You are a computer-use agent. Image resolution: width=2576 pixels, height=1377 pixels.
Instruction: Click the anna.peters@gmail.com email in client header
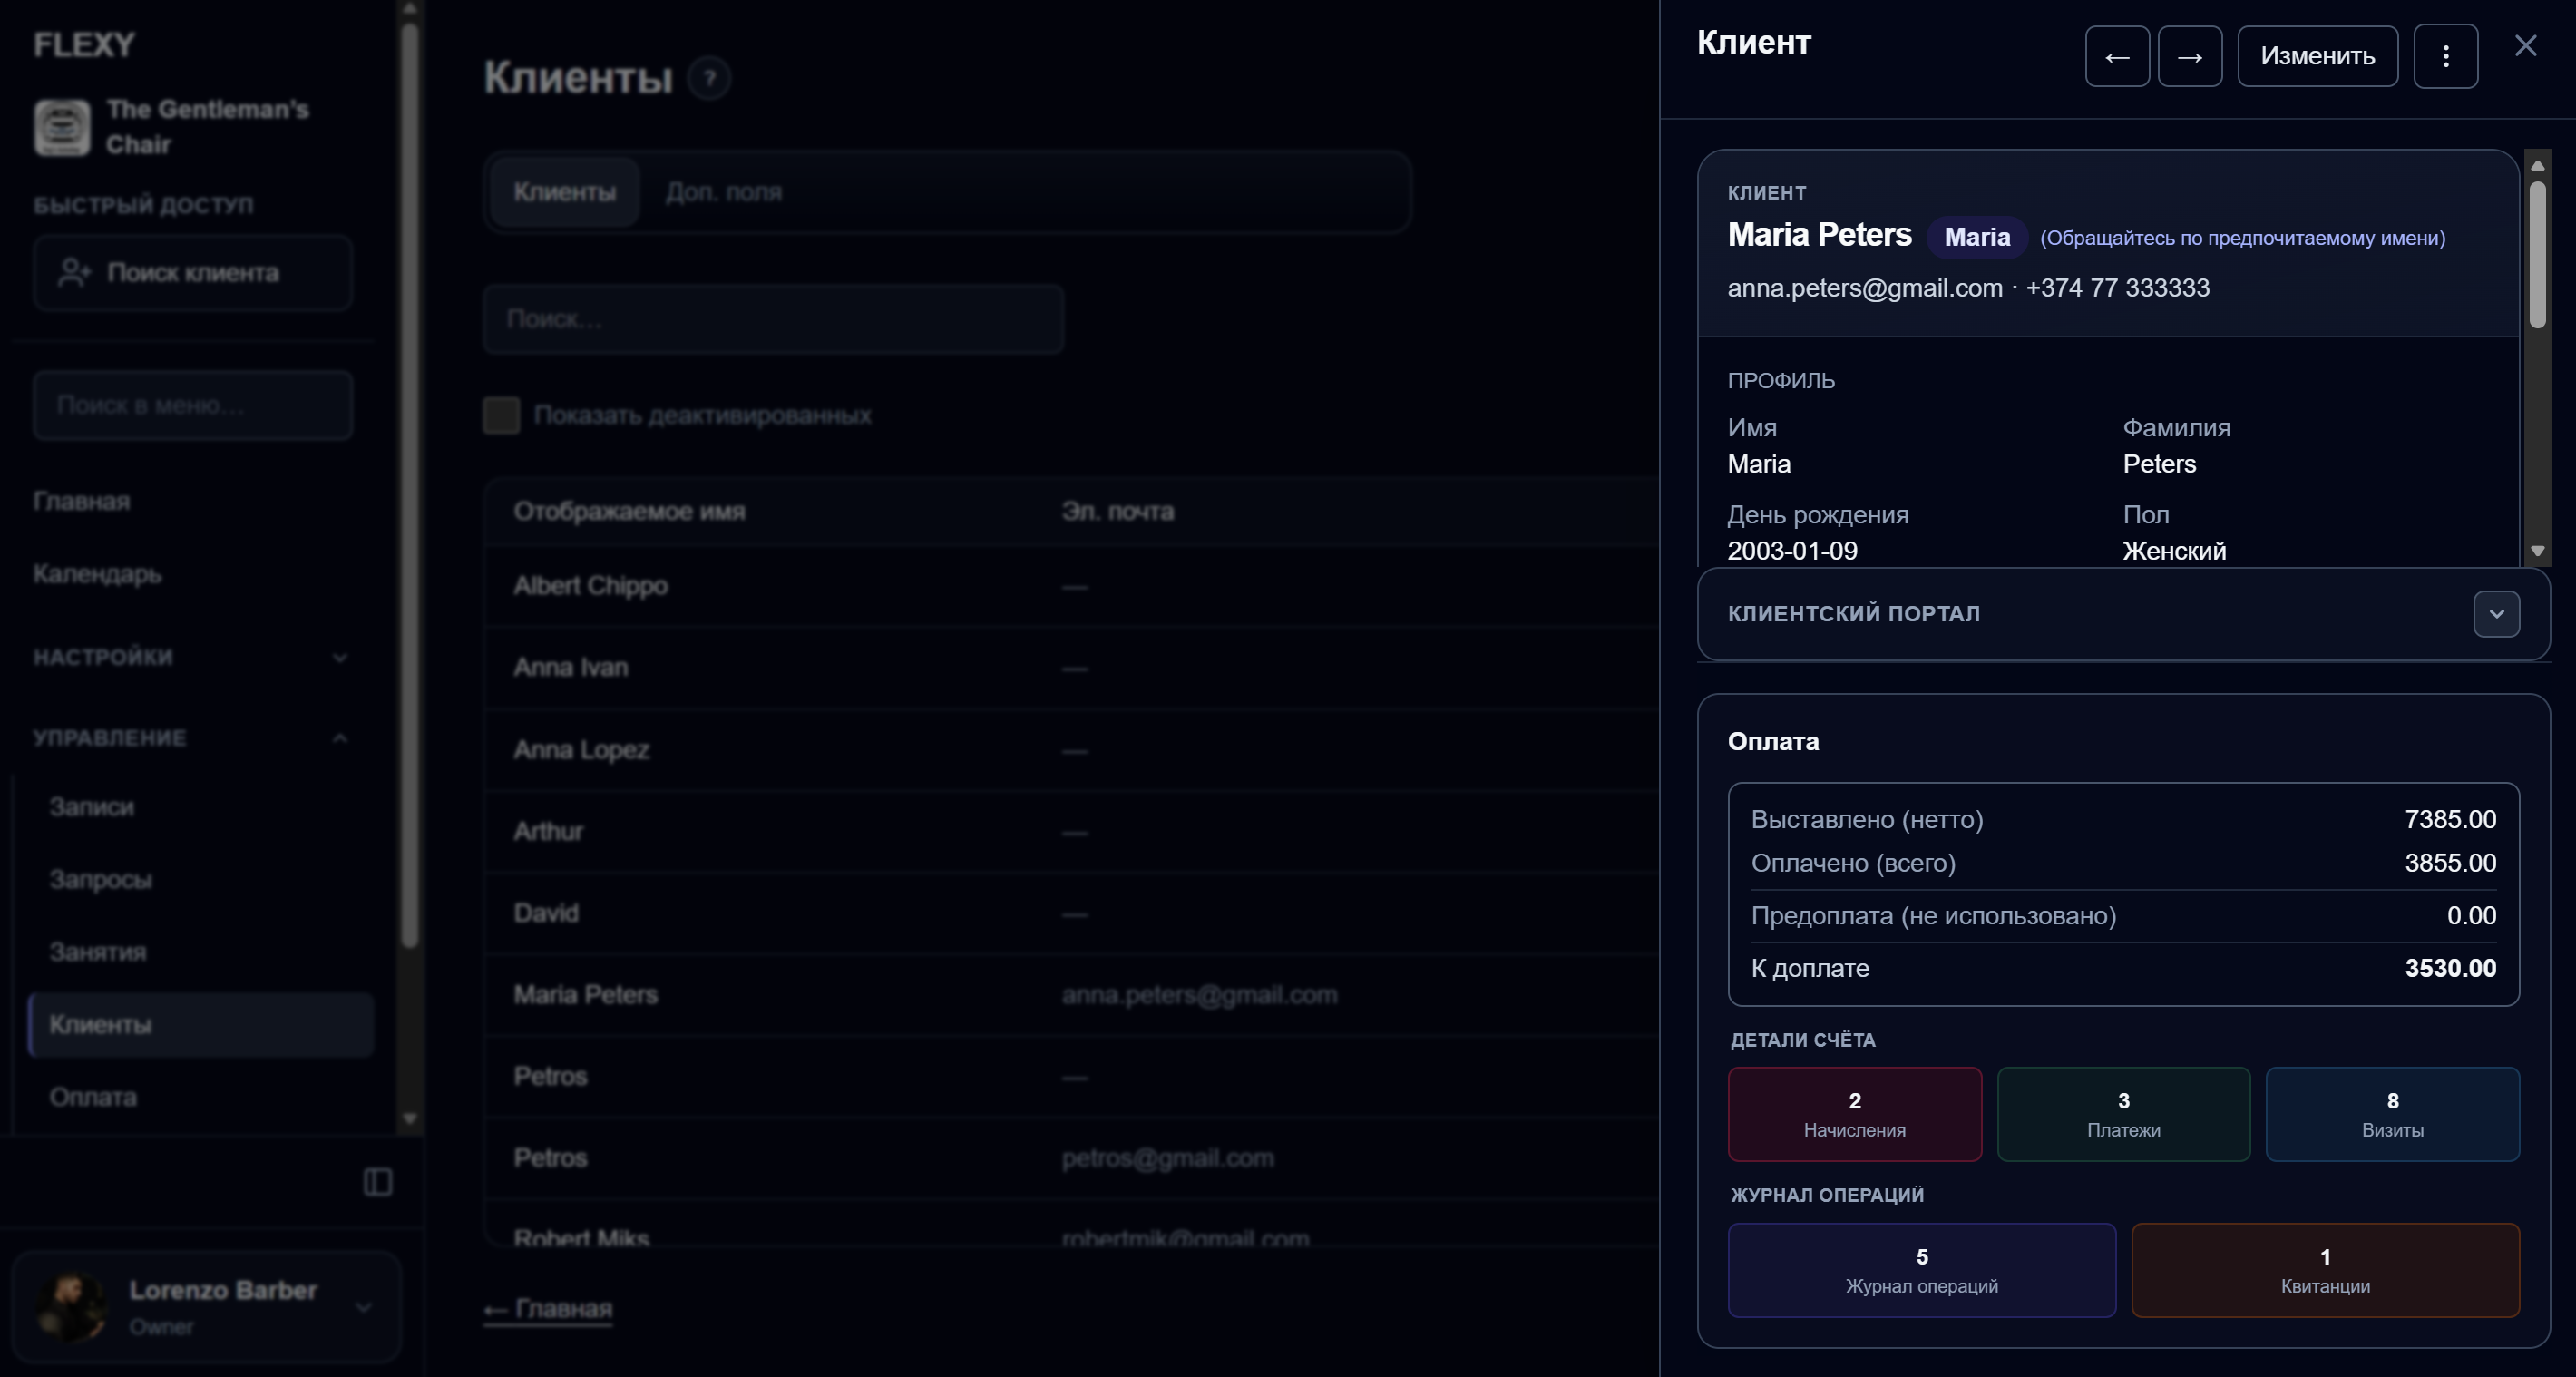tap(1865, 288)
